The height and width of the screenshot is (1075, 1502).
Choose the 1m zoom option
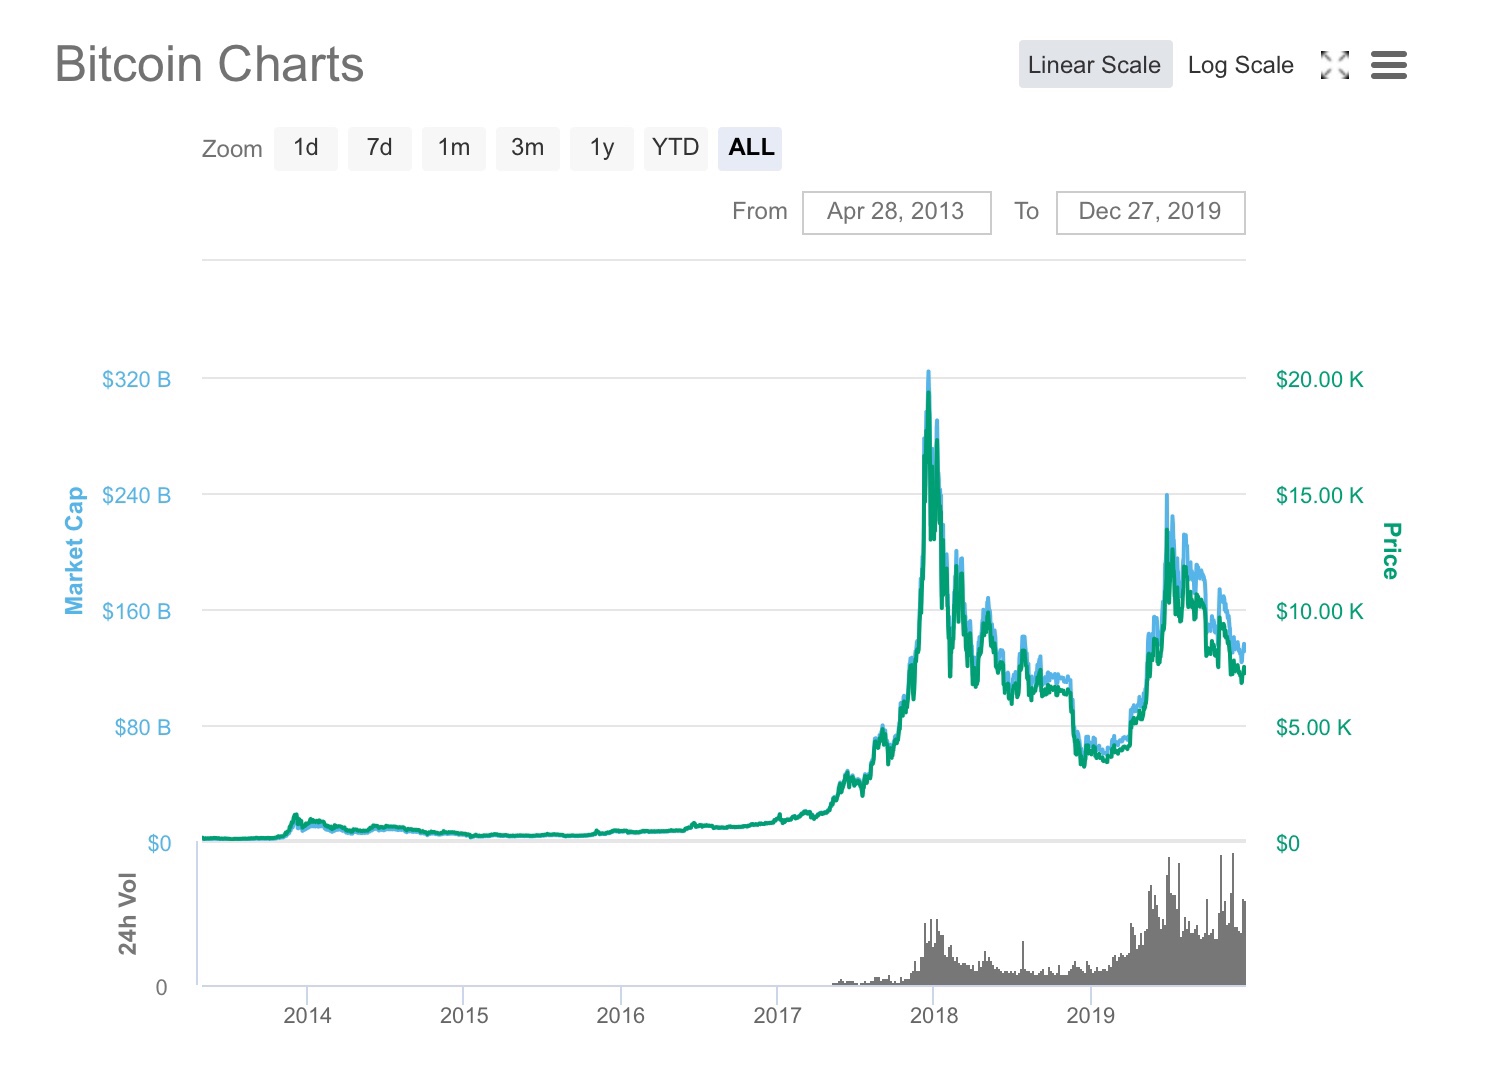[x=454, y=148]
